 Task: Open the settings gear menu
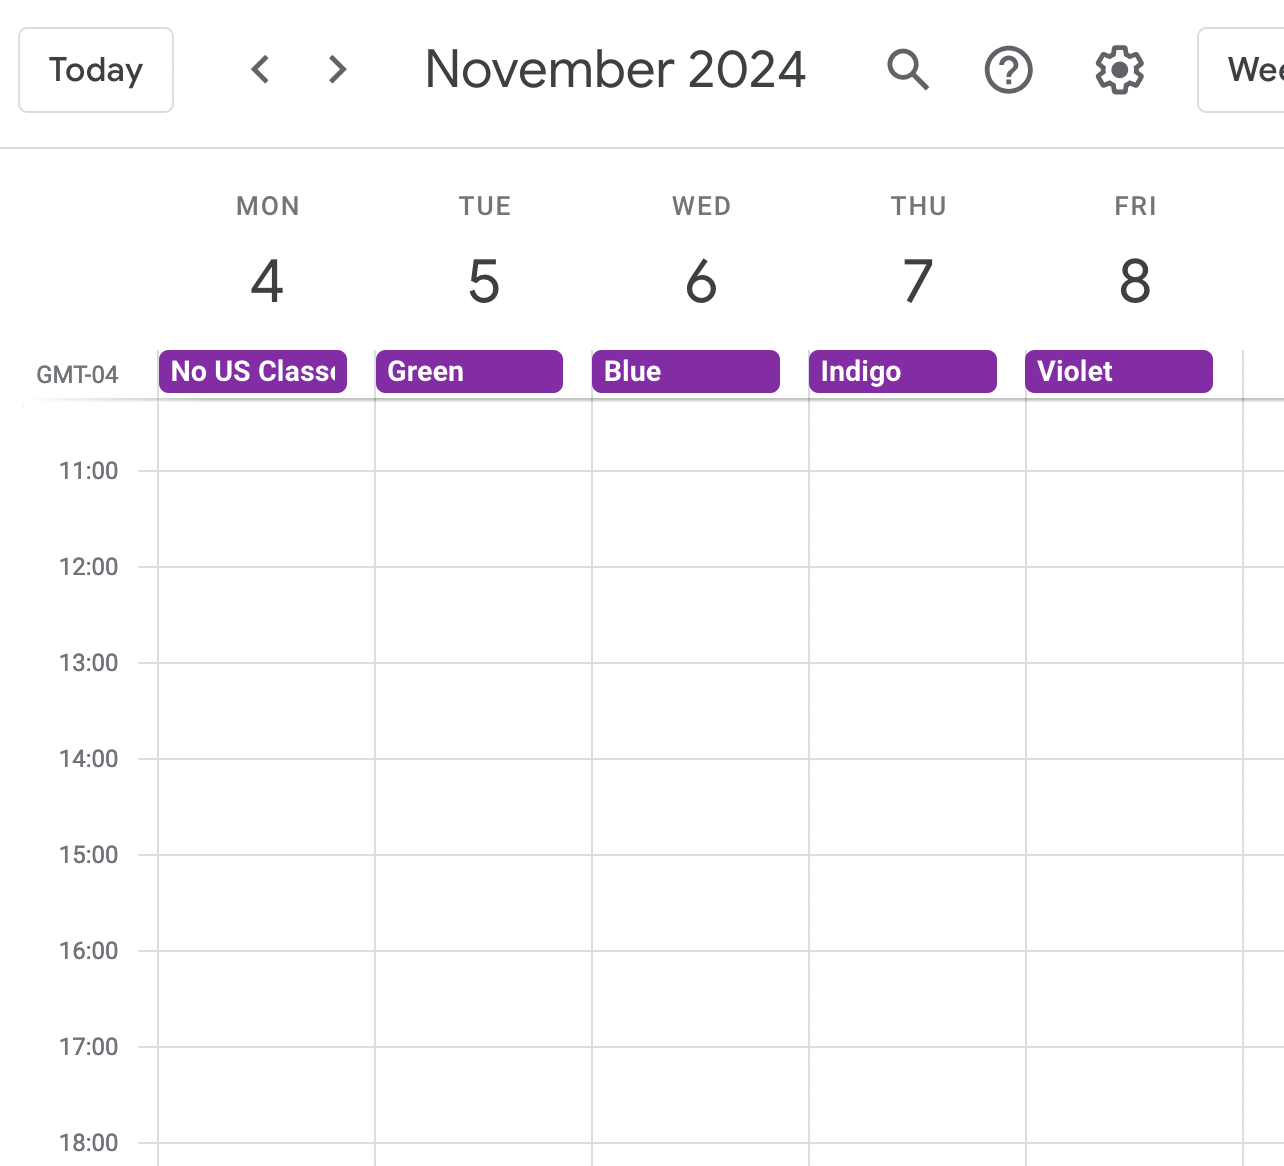pos(1119,70)
